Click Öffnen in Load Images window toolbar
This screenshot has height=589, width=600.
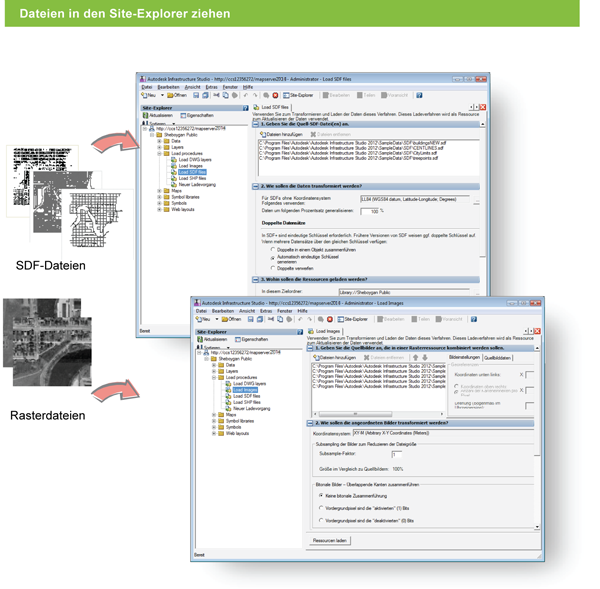pos(232,319)
